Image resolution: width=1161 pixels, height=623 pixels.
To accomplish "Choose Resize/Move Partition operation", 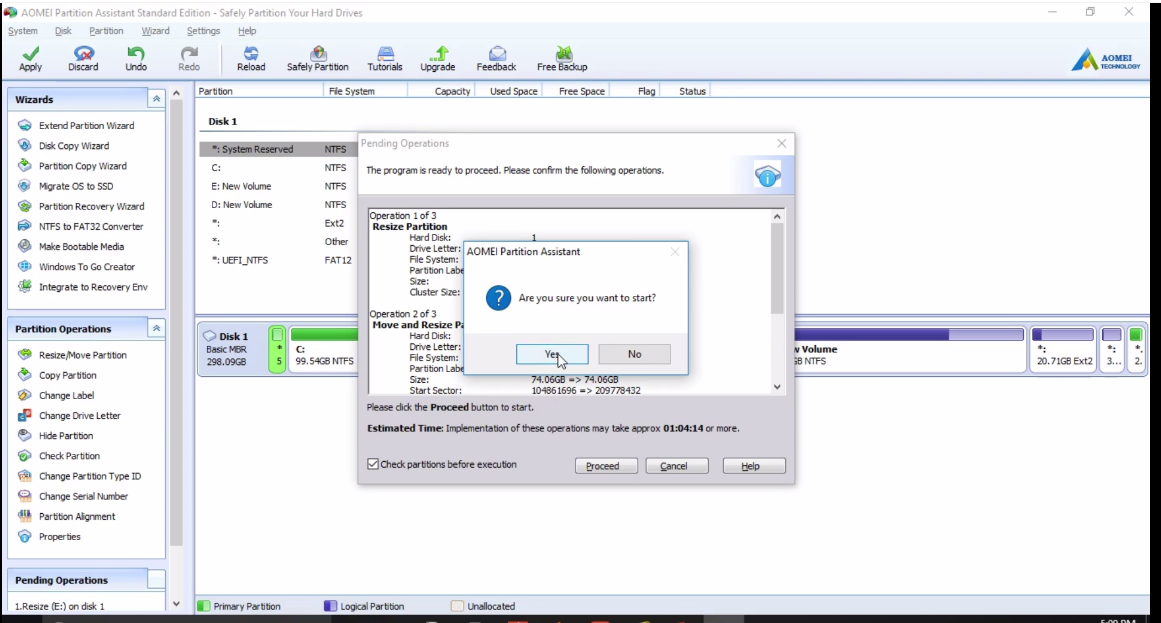I will click(83, 355).
